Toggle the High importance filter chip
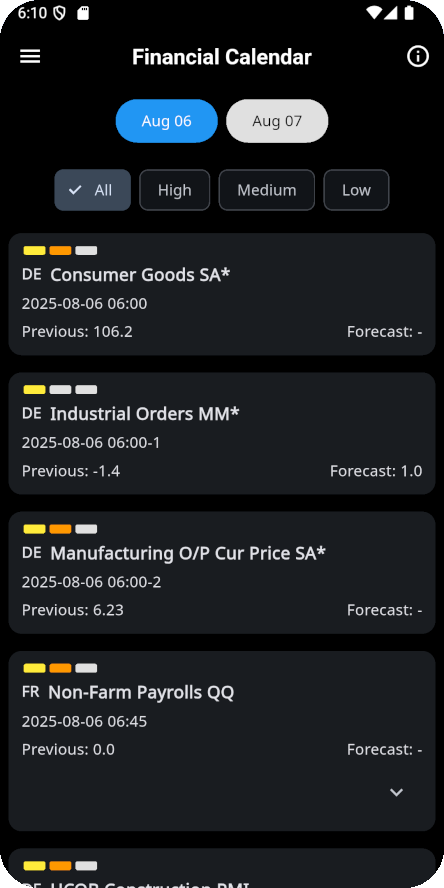Image resolution: width=444 pixels, height=888 pixels. pyautogui.click(x=174, y=190)
